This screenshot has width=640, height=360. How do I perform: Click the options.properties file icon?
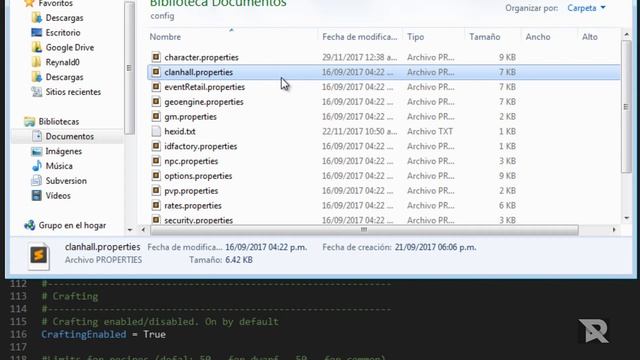tap(156, 176)
